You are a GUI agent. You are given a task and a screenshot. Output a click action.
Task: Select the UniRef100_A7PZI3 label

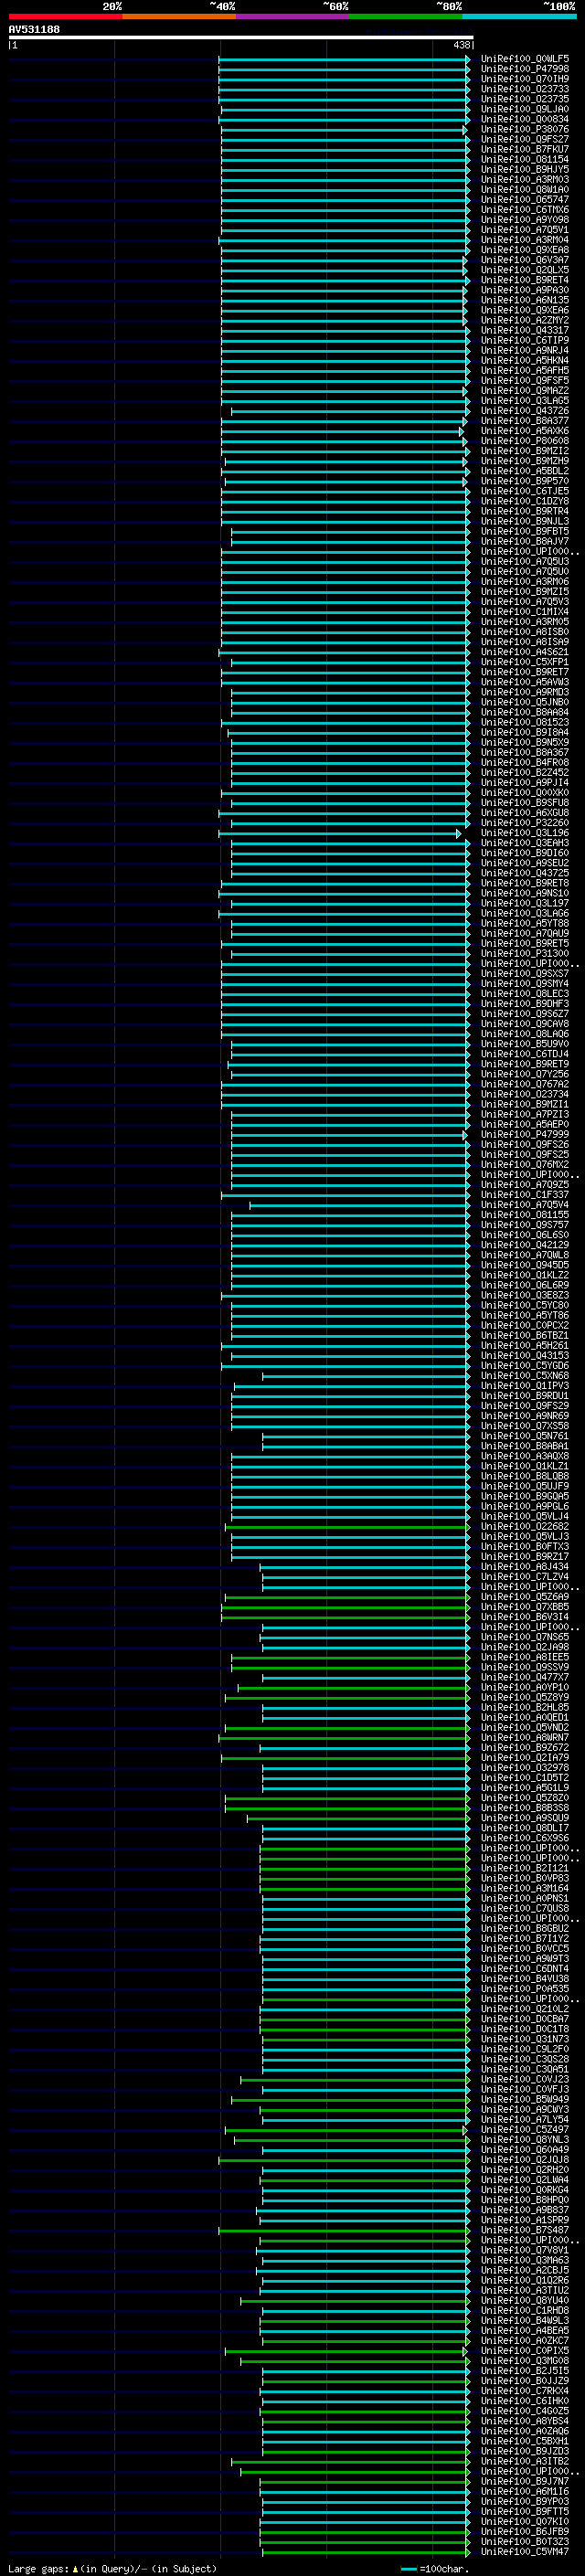point(525,1114)
